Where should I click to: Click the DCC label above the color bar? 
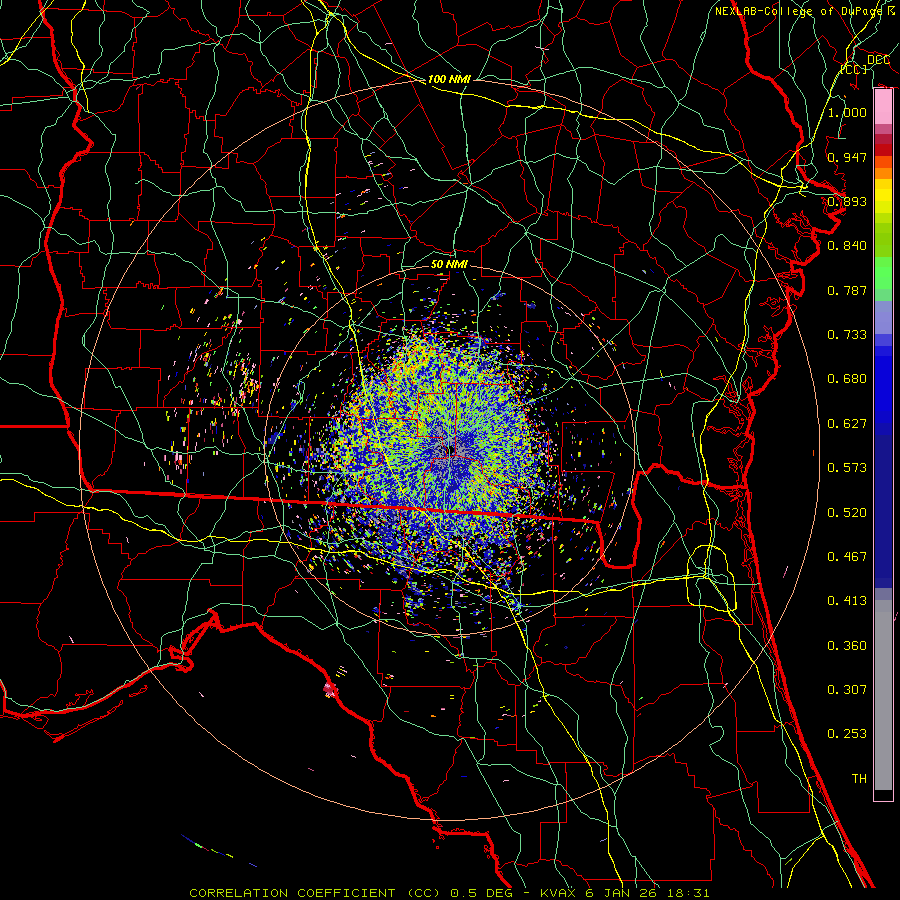coord(878,60)
